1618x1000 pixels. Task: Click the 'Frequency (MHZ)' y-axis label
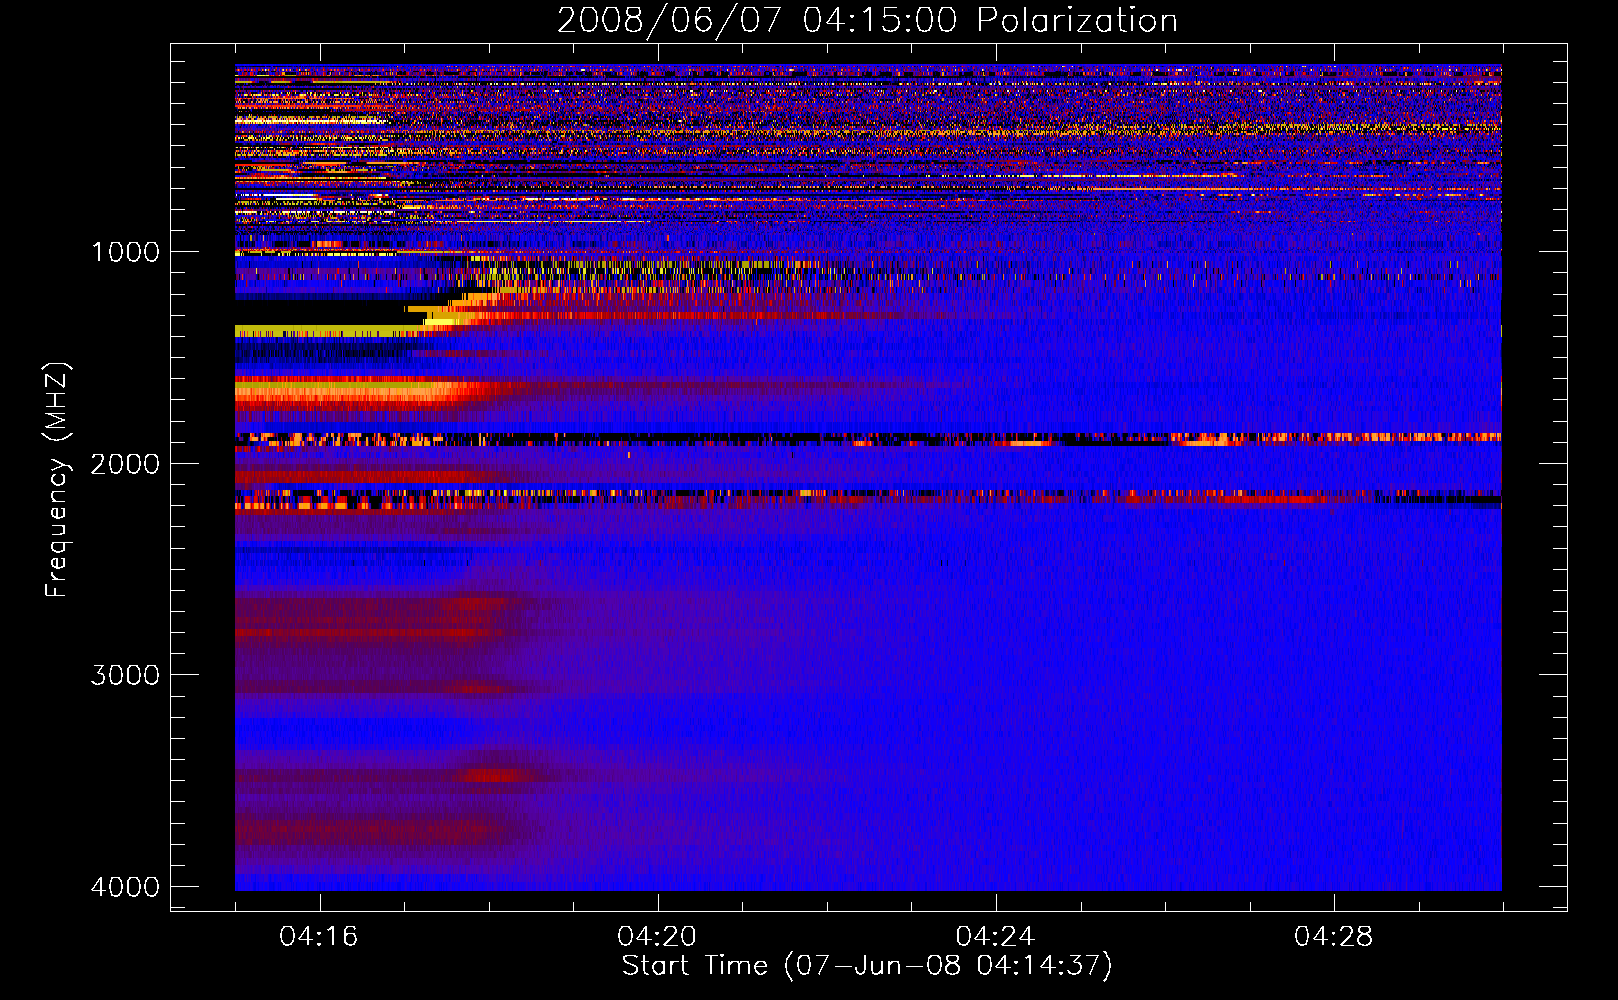tap(58, 480)
